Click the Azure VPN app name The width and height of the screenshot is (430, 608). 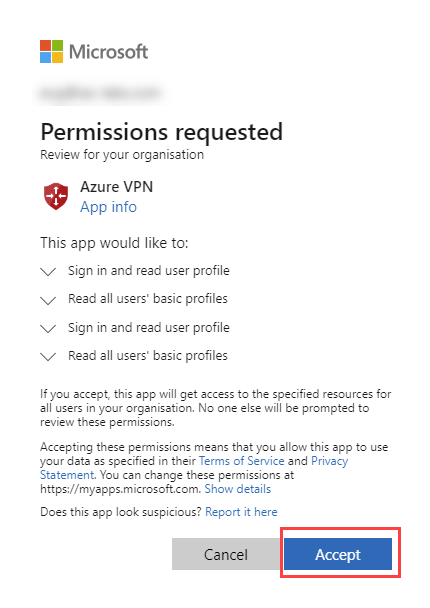point(116,187)
